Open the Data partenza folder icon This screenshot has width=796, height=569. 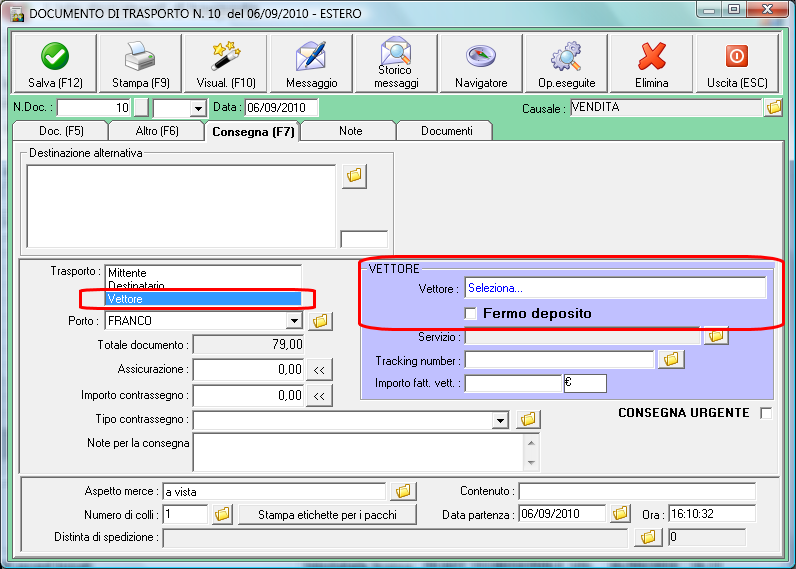coord(620,513)
